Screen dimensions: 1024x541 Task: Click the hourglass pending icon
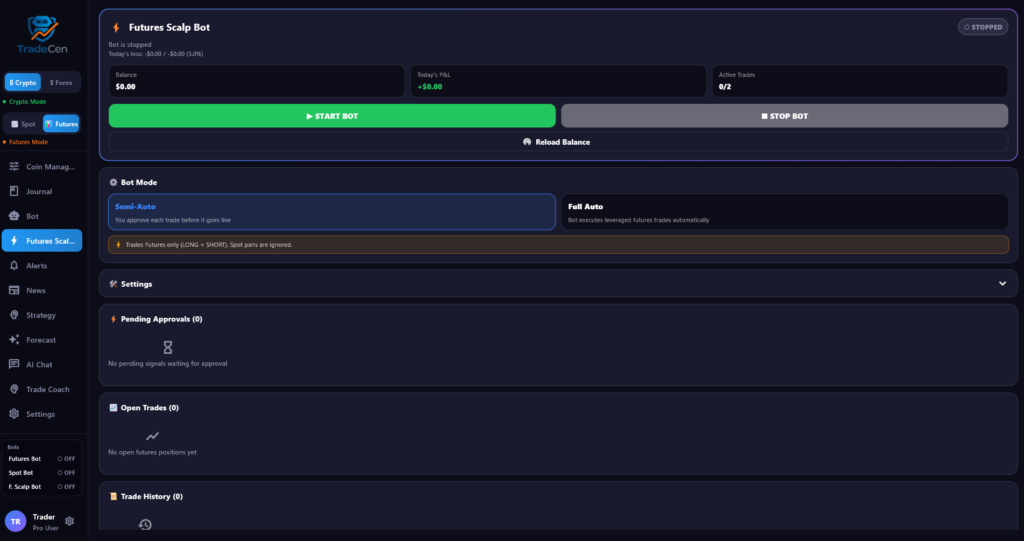pyautogui.click(x=168, y=347)
